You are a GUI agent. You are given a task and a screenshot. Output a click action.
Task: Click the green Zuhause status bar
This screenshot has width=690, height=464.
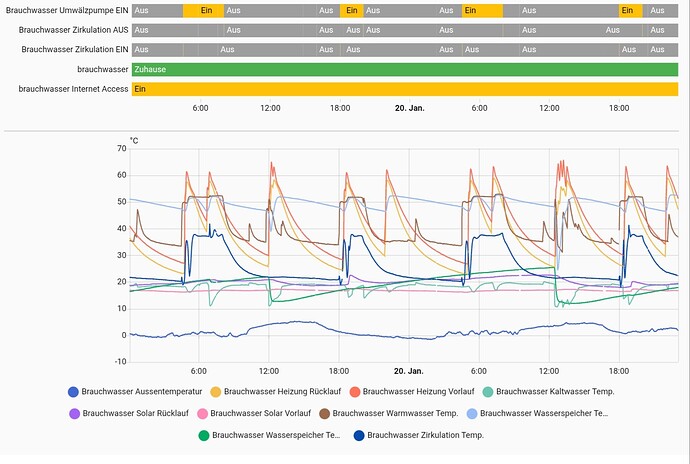pos(404,69)
